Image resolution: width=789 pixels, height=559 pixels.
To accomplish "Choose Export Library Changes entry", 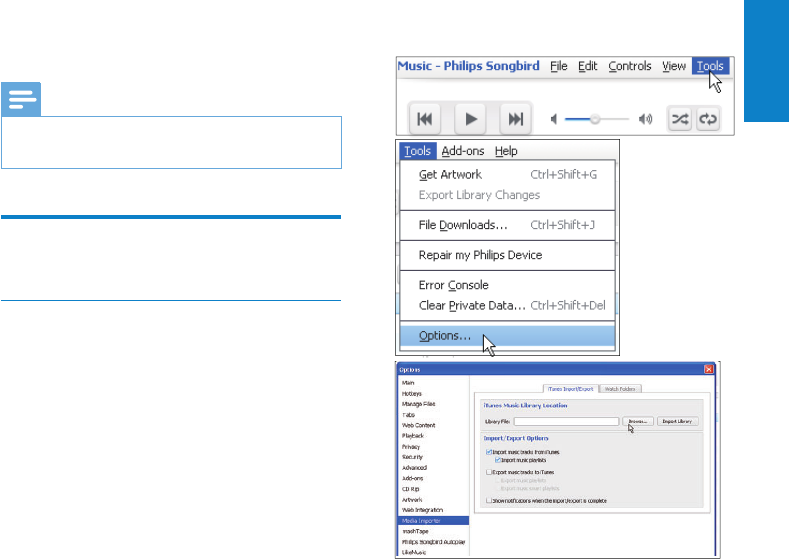I will (x=507, y=195).
